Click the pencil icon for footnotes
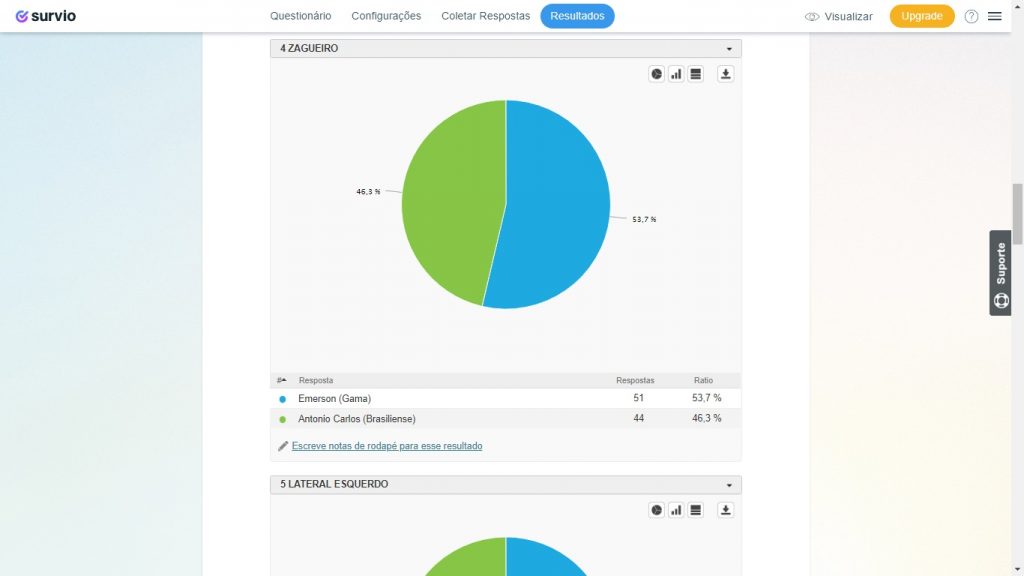 [x=283, y=446]
